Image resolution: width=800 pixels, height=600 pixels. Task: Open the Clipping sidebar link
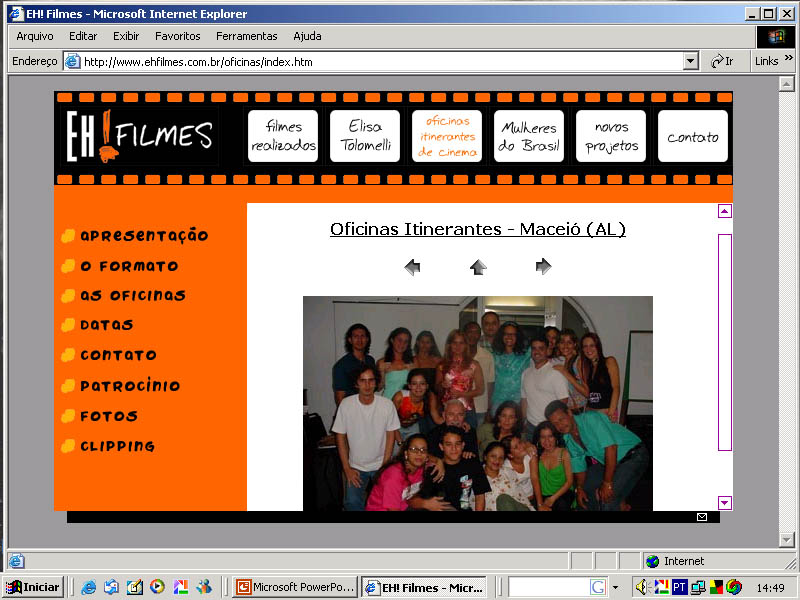(x=117, y=446)
